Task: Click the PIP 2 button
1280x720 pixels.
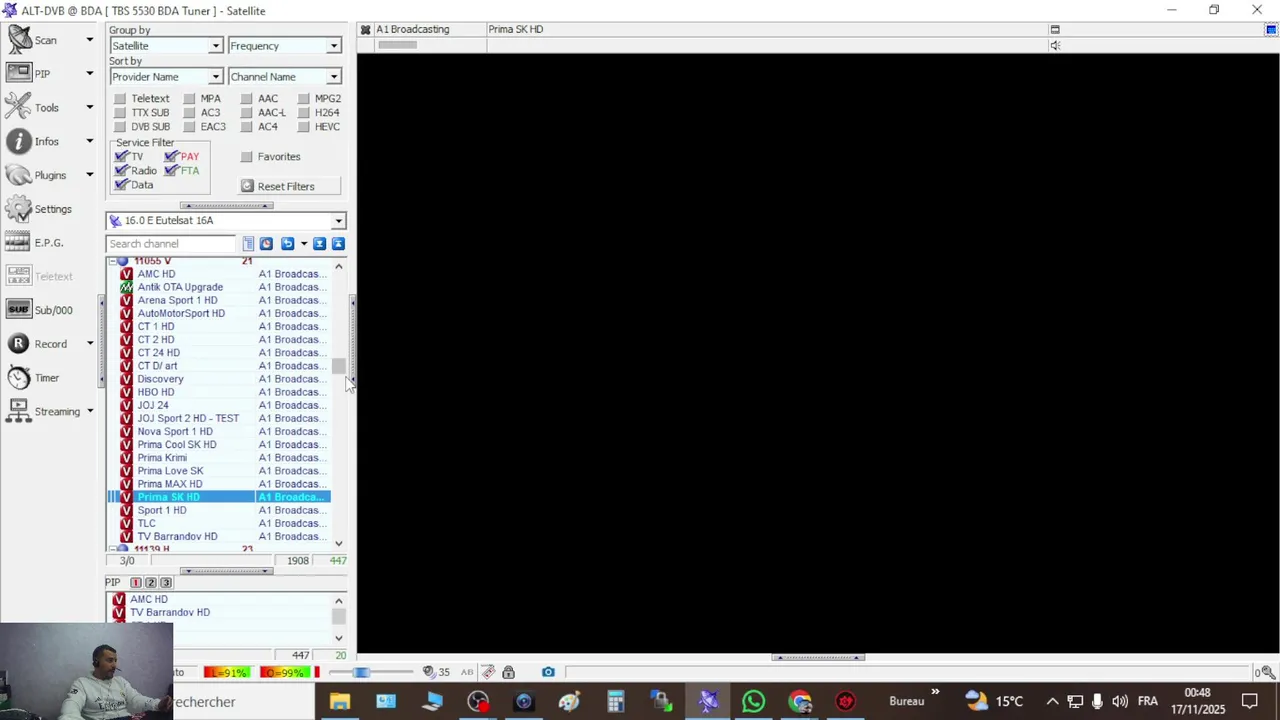Action: [151, 583]
